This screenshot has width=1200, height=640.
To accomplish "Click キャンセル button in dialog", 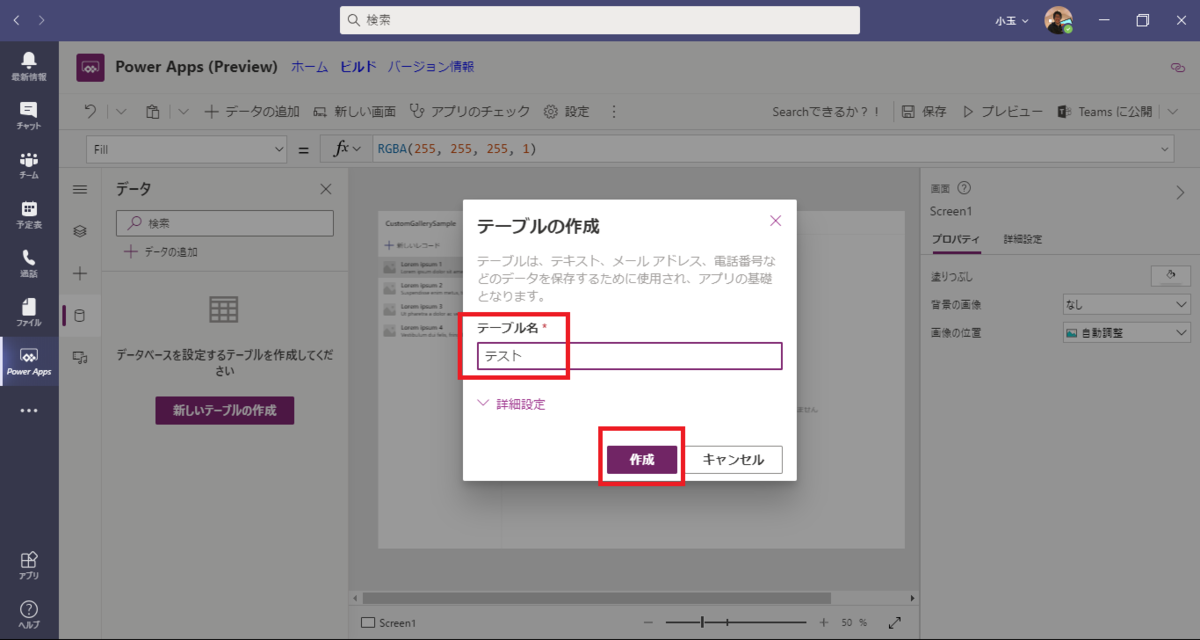I will point(733,460).
